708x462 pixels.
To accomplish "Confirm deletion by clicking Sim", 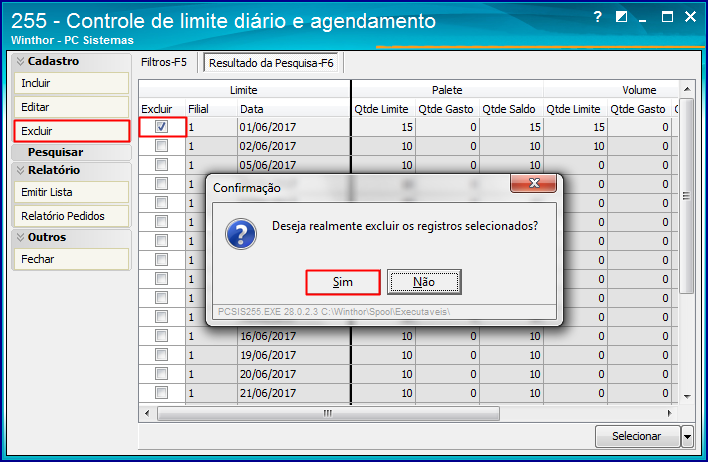I will [343, 282].
